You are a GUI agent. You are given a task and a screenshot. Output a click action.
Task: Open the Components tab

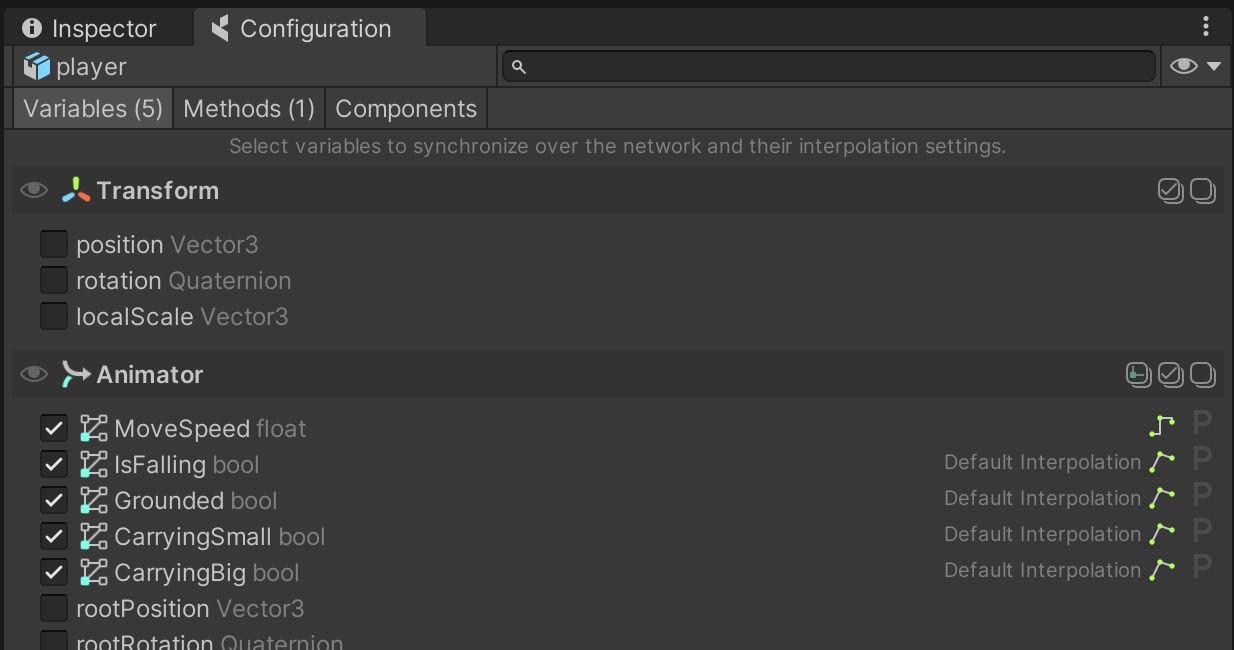pos(406,109)
